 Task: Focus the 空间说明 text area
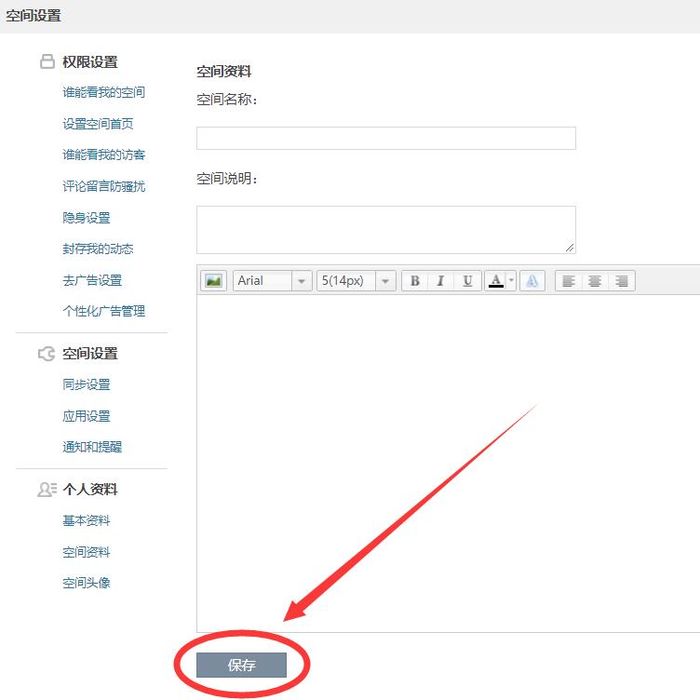pos(386,229)
